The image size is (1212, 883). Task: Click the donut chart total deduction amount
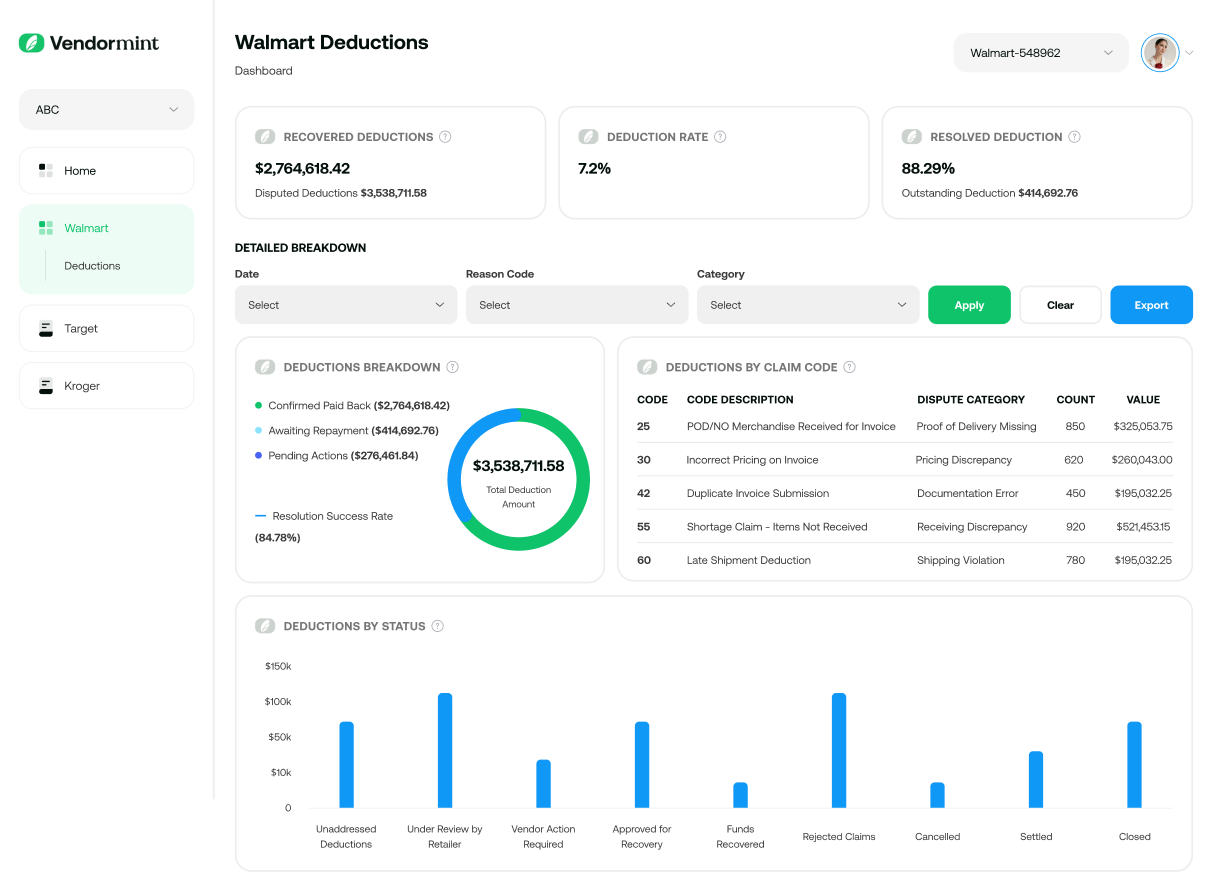point(518,466)
